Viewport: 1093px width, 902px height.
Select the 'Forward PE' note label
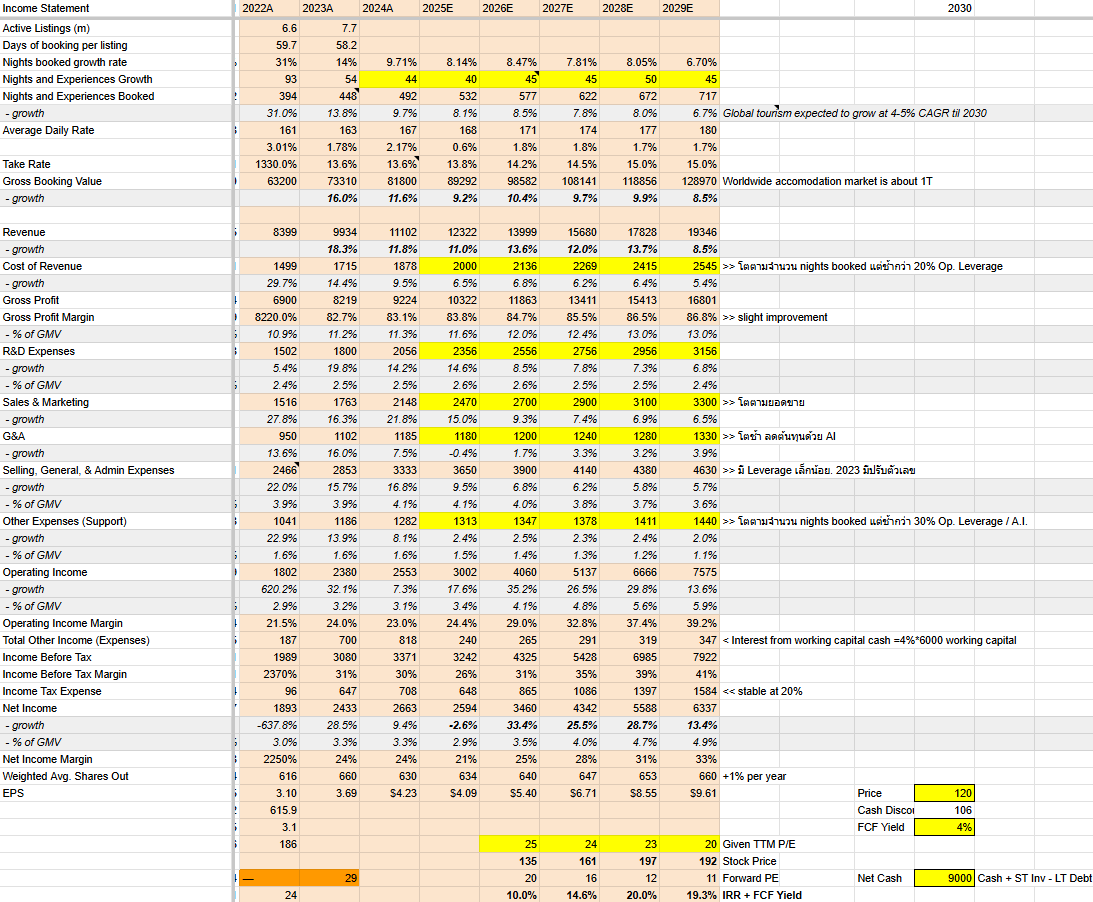pos(751,878)
